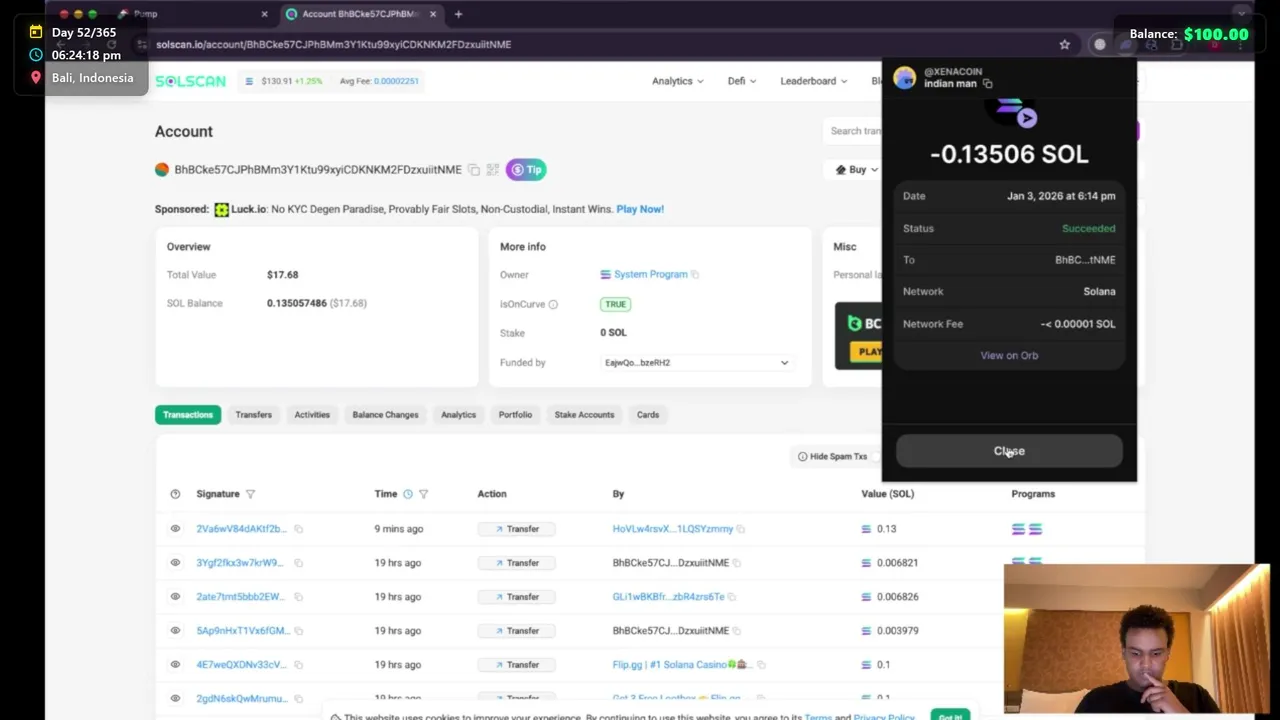Screen dimensions: 1280x720
Task: Open Avg Fee 0.00002251 value
Action: pos(395,81)
